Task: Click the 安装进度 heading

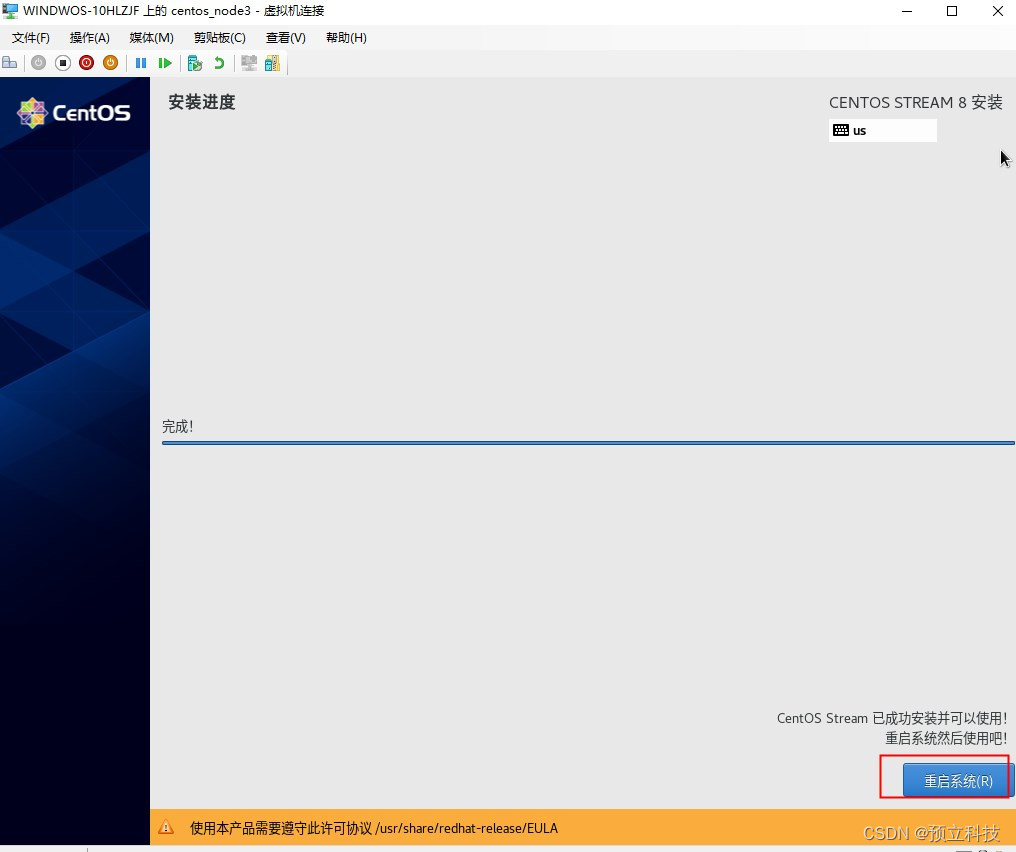Action: point(202,102)
